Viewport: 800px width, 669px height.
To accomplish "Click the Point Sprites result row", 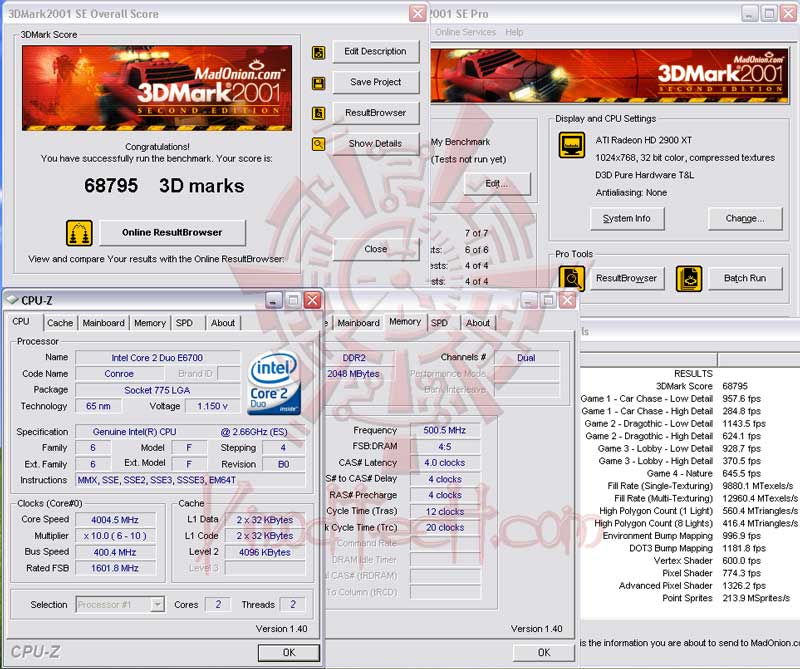I will [x=726, y=598].
